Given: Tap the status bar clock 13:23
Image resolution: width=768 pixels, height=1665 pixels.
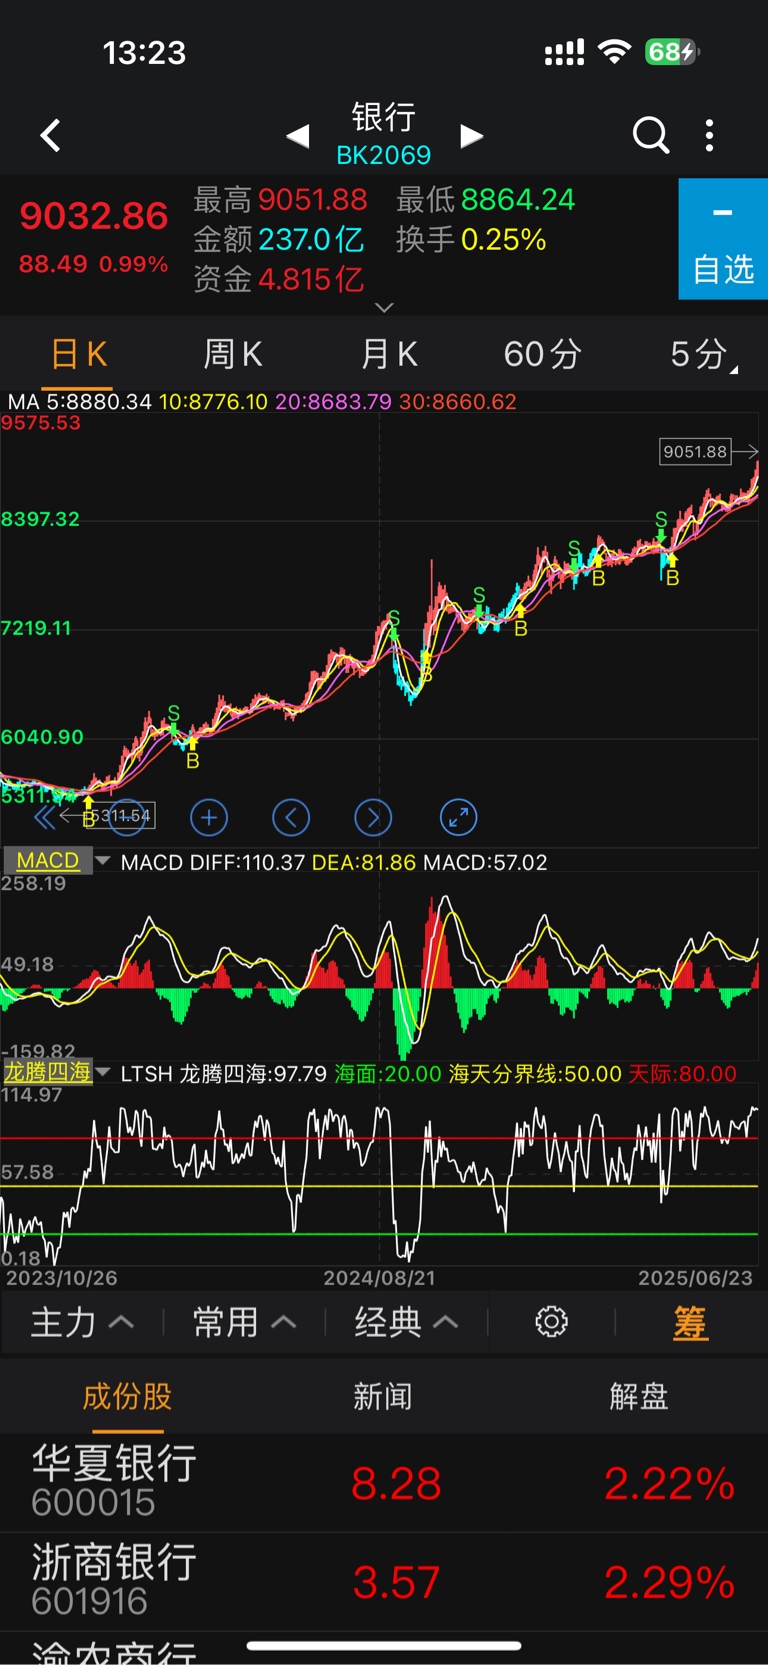Looking at the screenshot, I should click(x=145, y=52).
